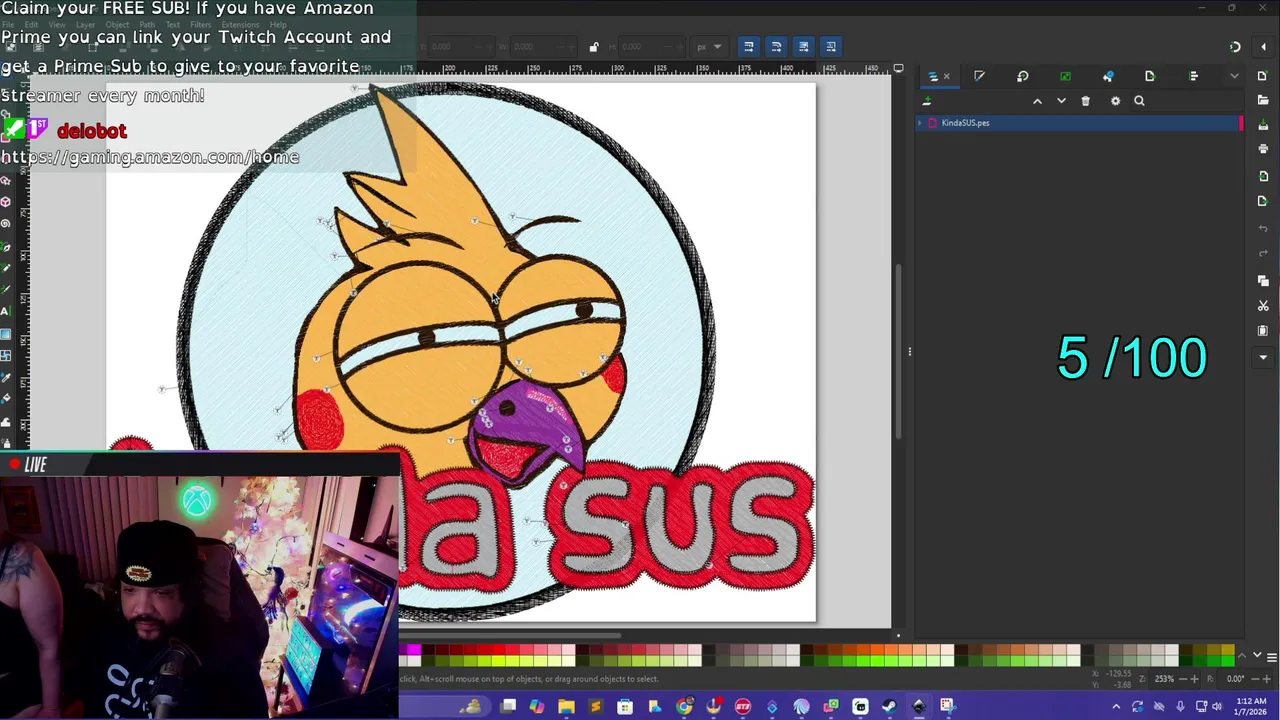
Task: Move the selected layer up
Action: (1037, 101)
